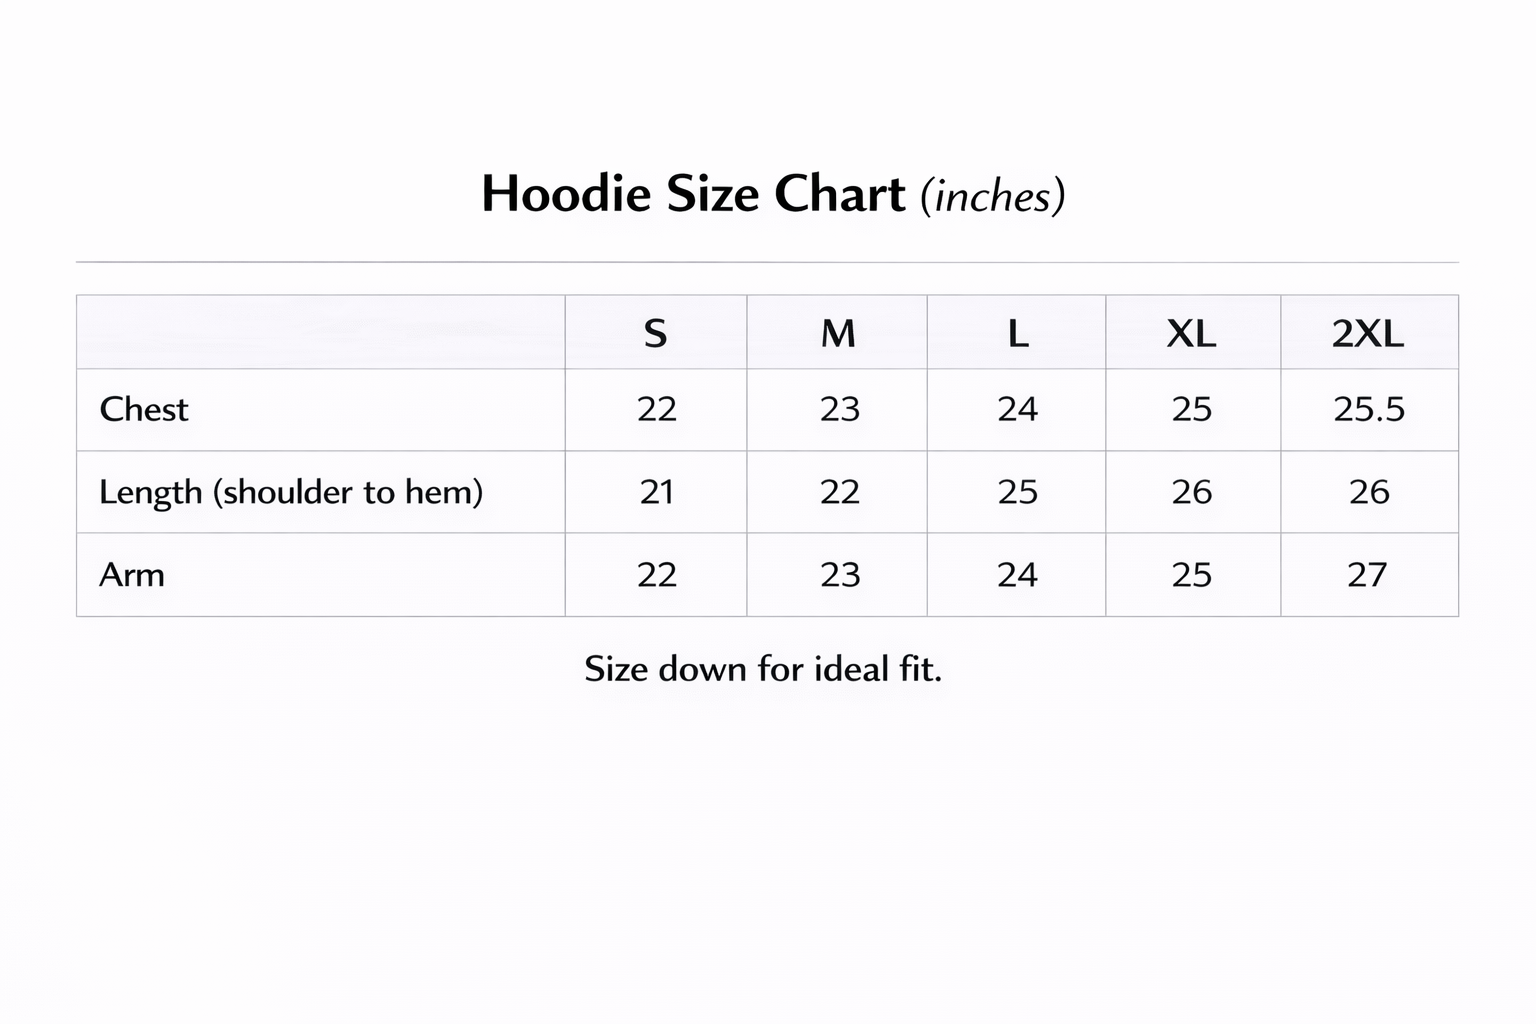Select the Arm value for size 2XL
The height and width of the screenshot is (1024, 1536).
(1367, 575)
